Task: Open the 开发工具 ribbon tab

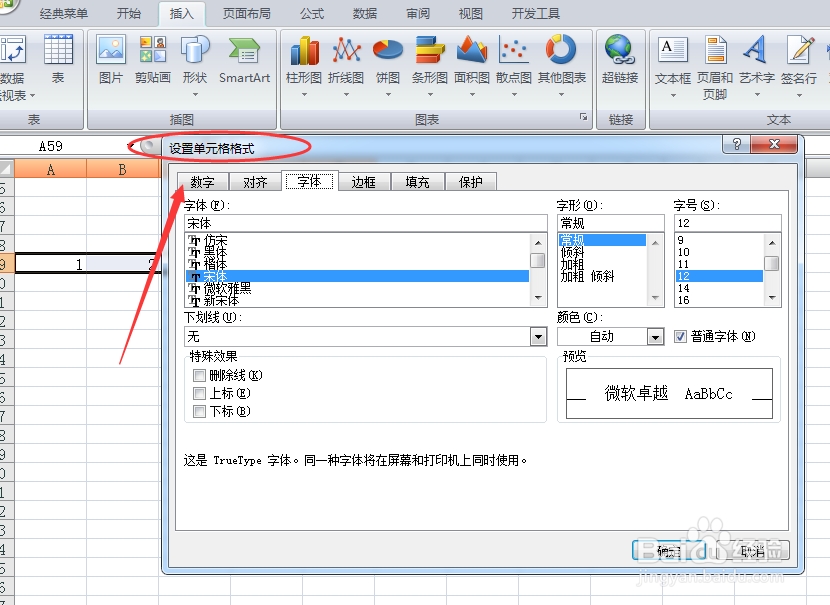Action: (x=536, y=13)
